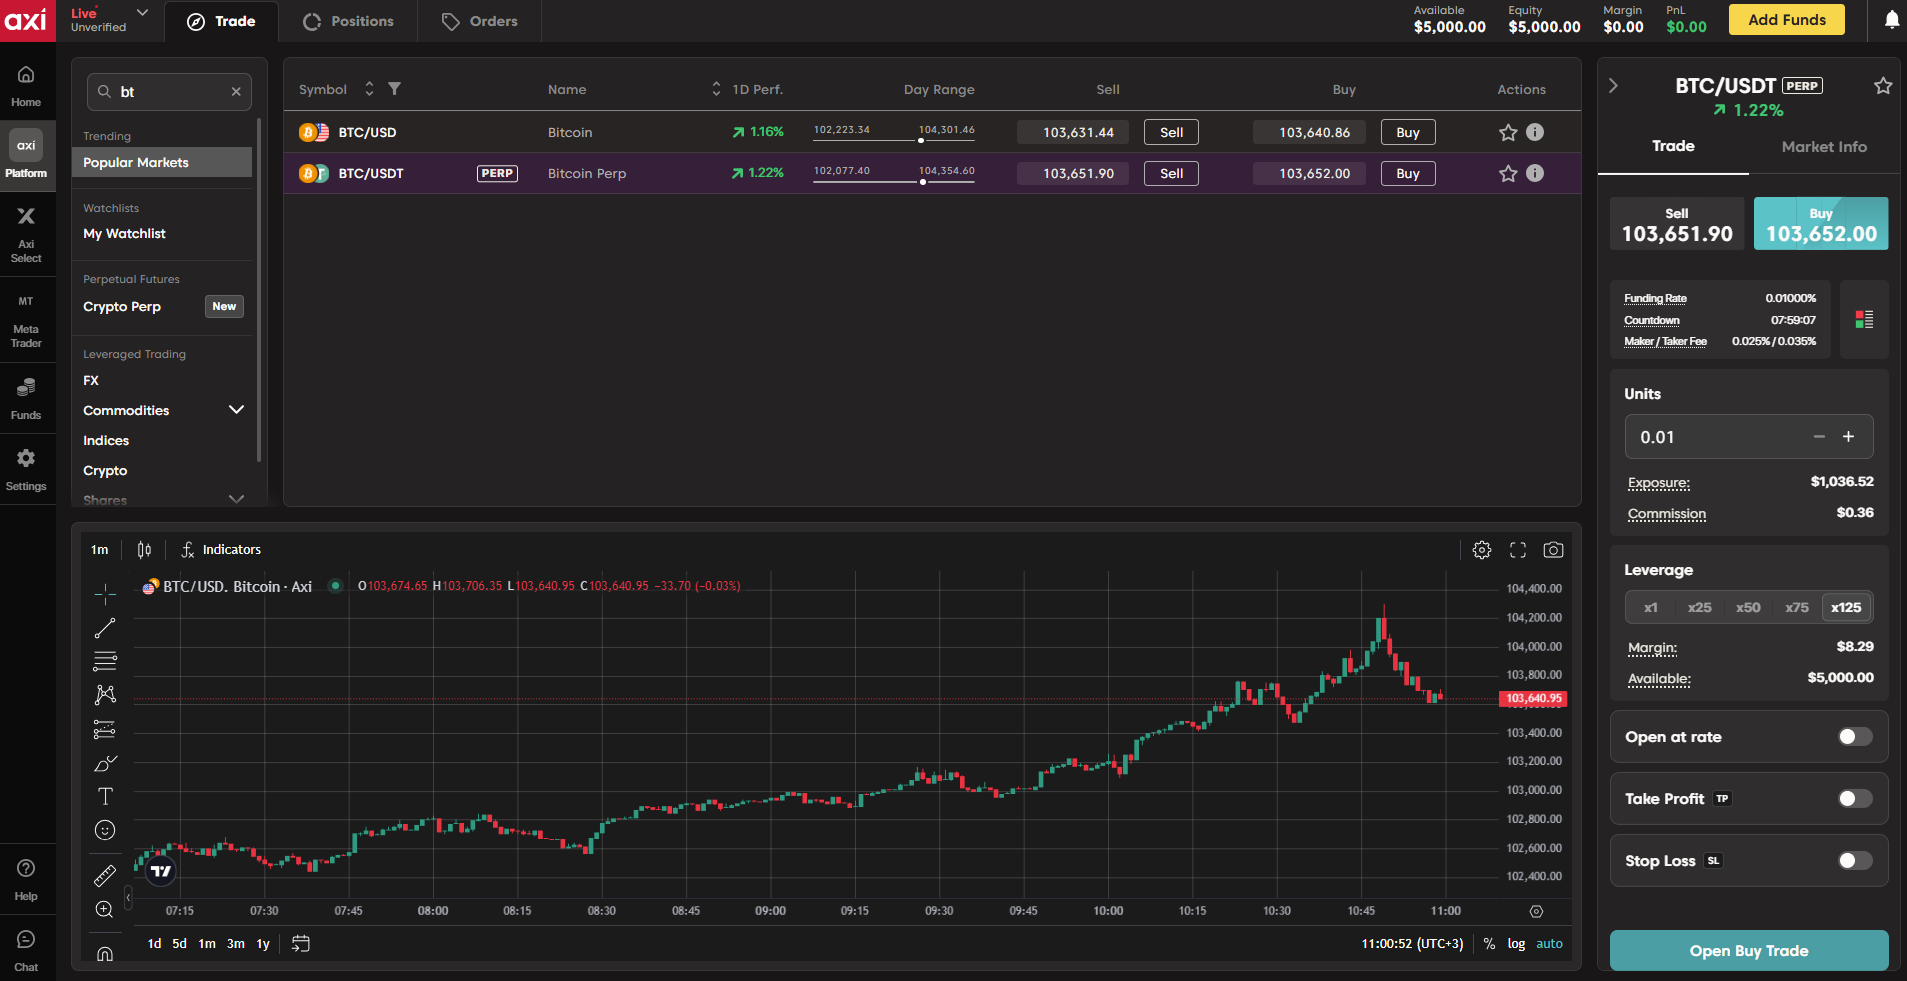
Task: Open the order book icon in trade panel
Action: 1864,319
